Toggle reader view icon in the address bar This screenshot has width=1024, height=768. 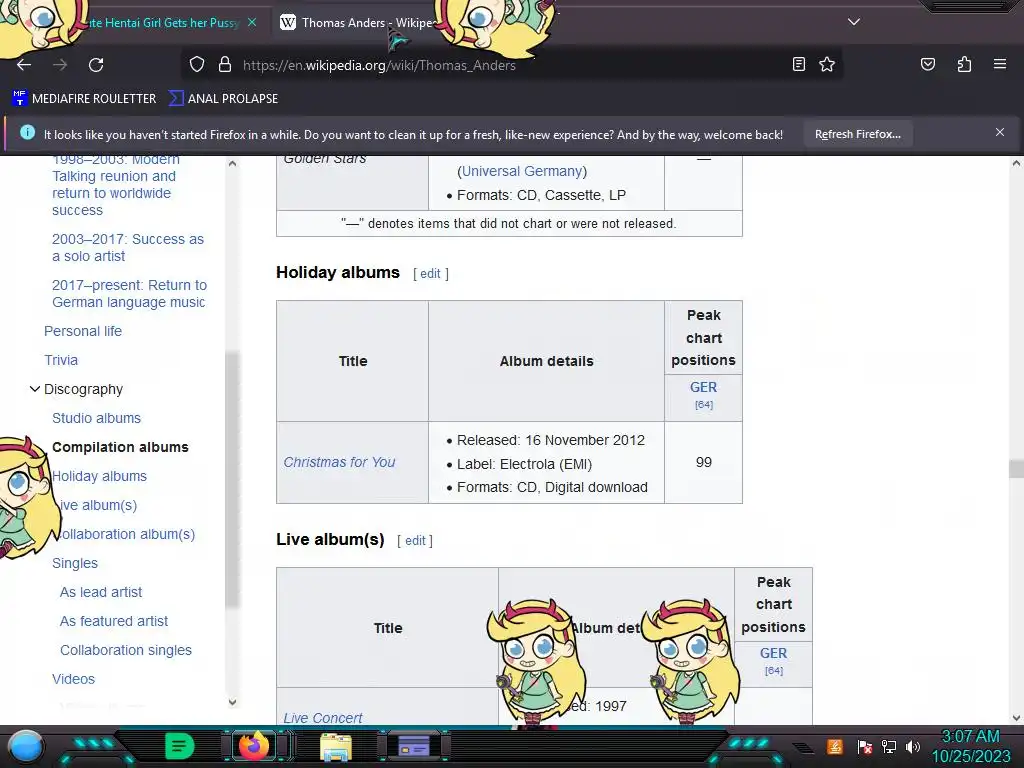(x=798, y=64)
